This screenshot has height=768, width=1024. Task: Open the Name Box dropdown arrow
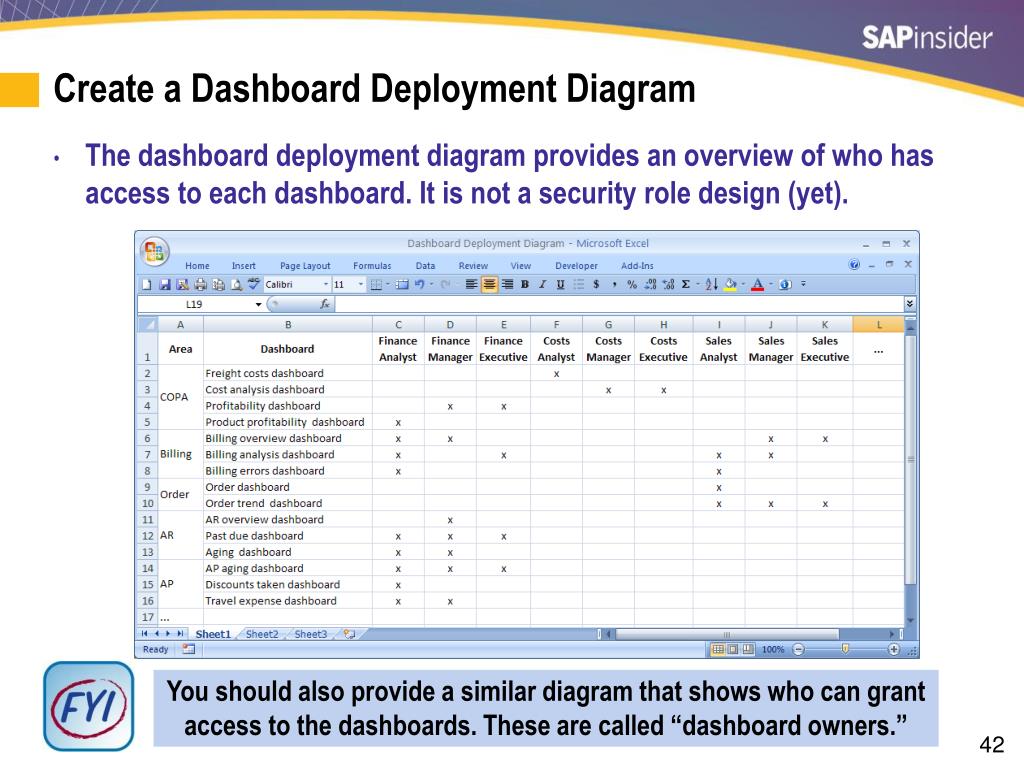click(259, 304)
